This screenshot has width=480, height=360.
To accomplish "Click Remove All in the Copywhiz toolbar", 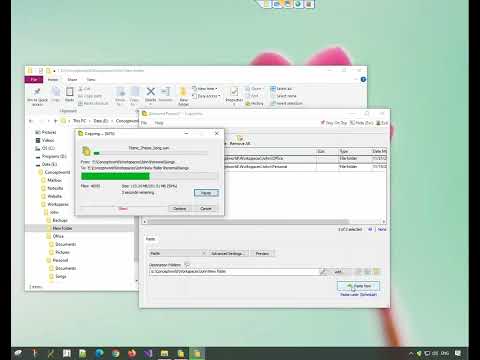I will coord(240,140).
